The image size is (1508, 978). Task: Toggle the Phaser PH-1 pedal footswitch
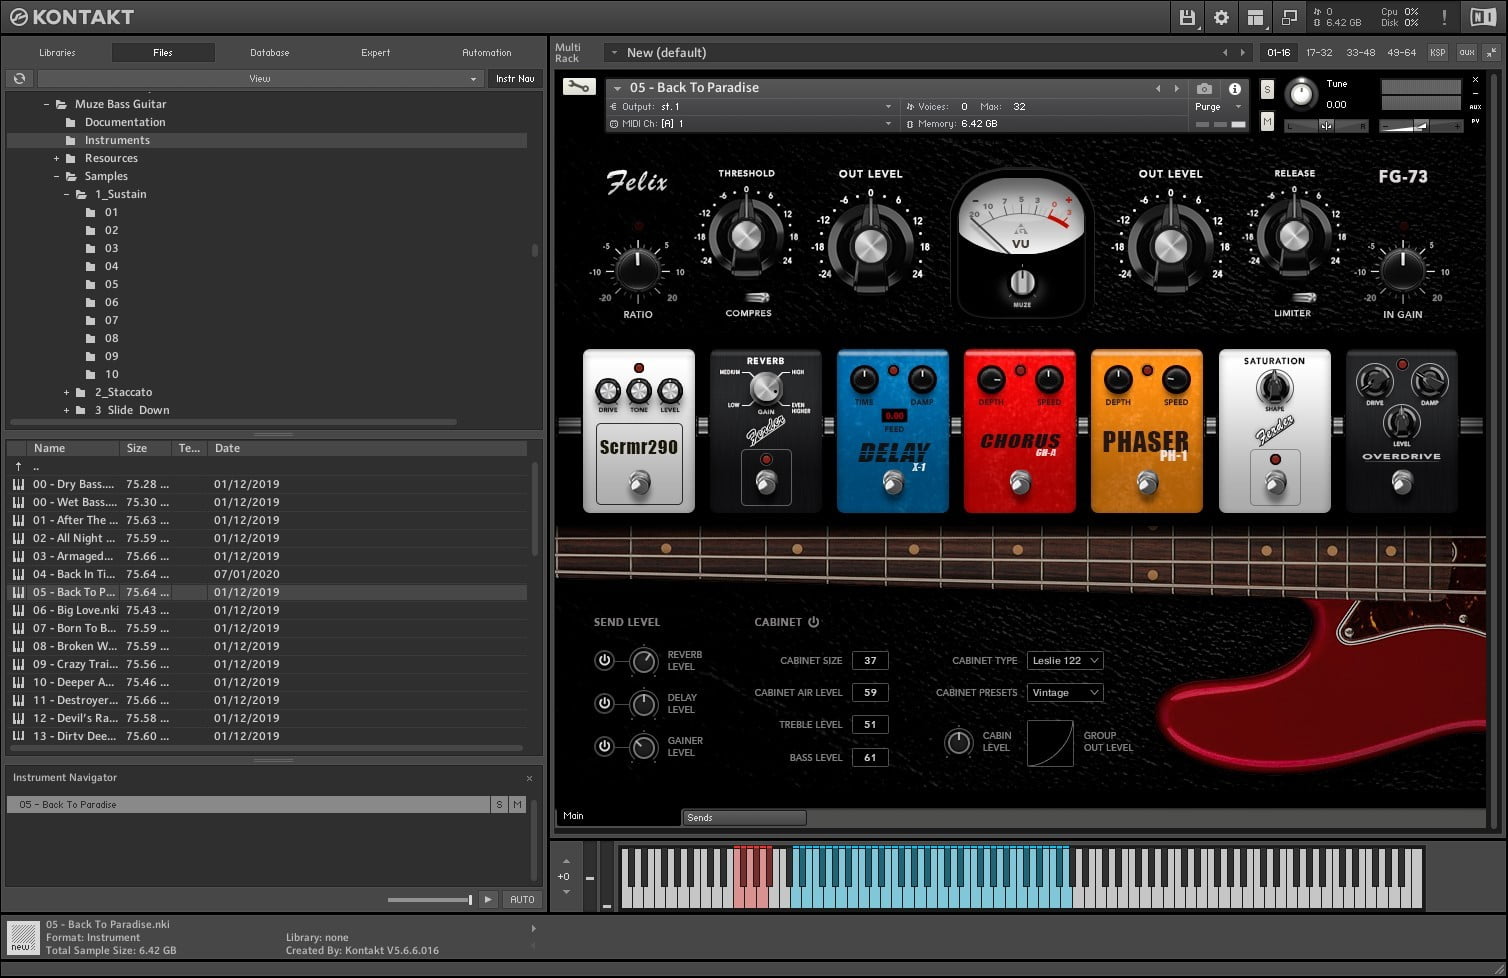[x=1147, y=484]
